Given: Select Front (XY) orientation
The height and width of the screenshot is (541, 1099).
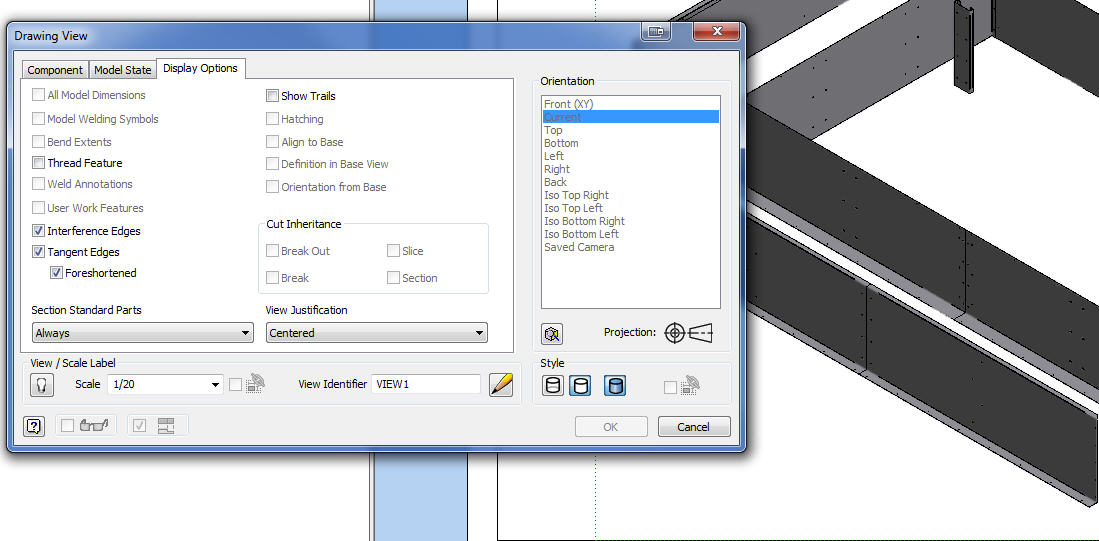Looking at the screenshot, I should pos(631,104).
